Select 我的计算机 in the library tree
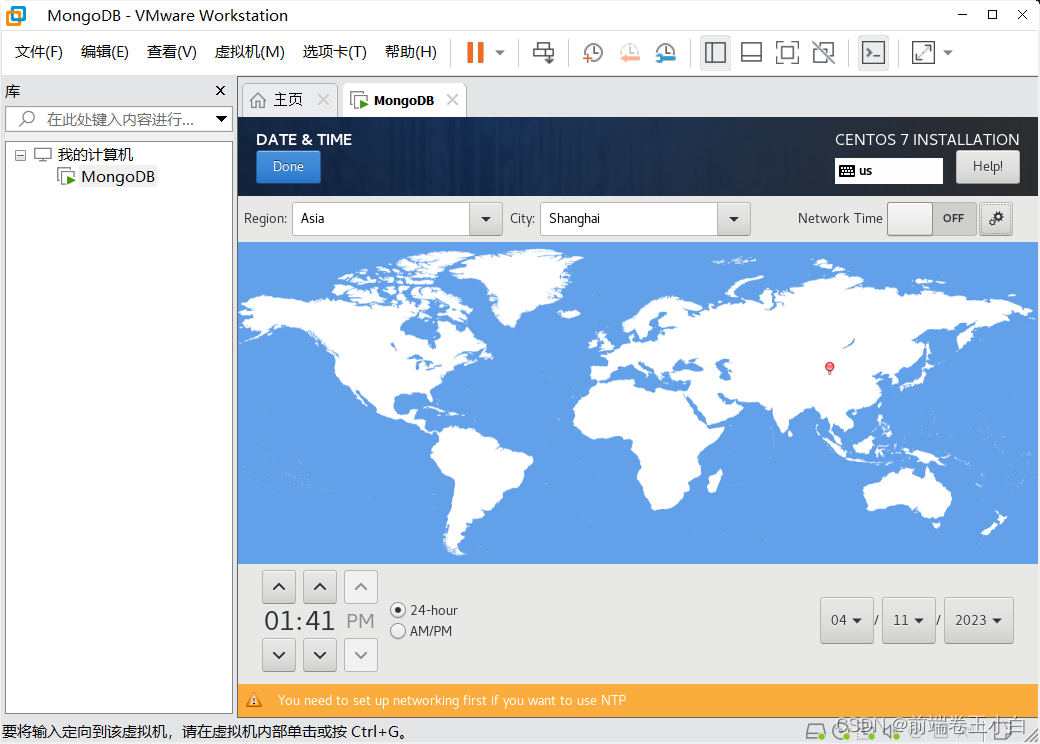 [x=95, y=155]
